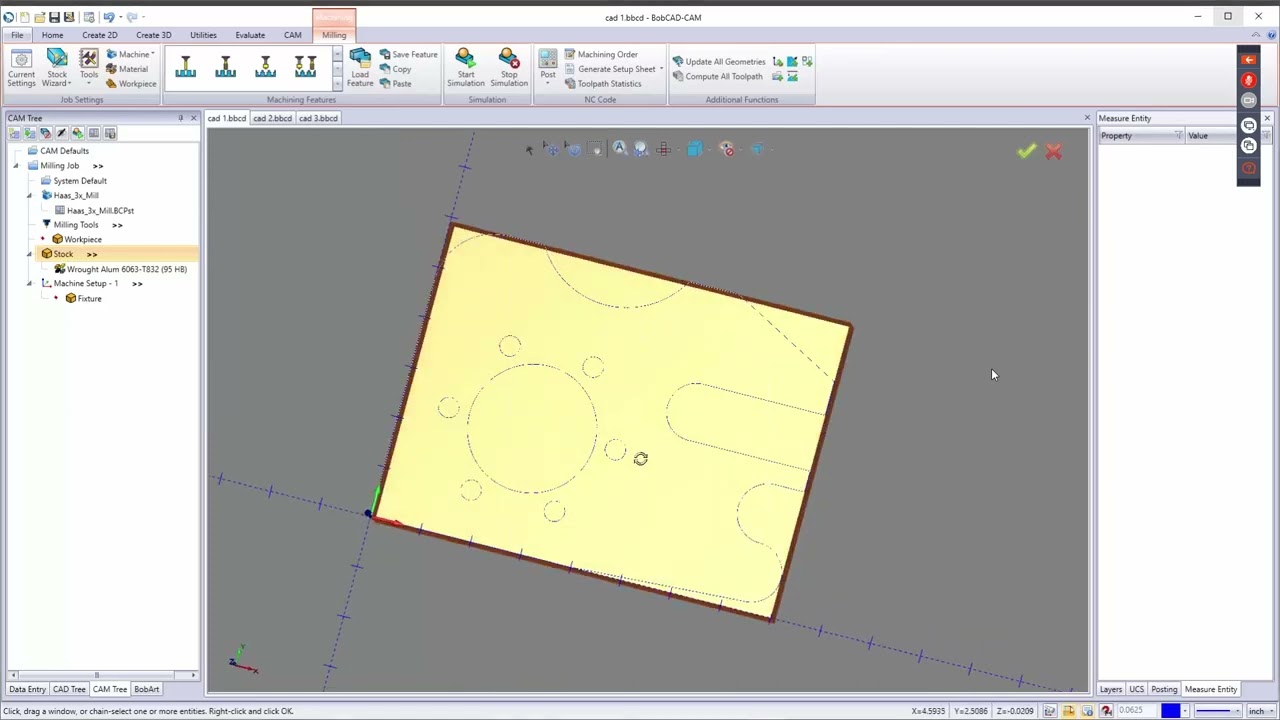The width and height of the screenshot is (1280, 720).
Task: Switch to the cad 2.bbcd document tab
Action: coord(272,118)
